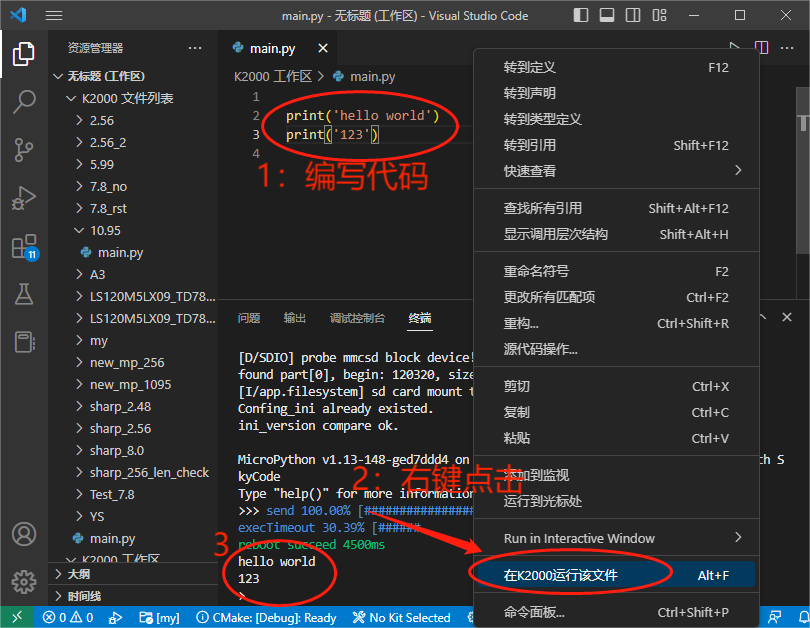This screenshot has height=628, width=810.
Task: Choose 转到引用 from context menu
Action: 616,145
